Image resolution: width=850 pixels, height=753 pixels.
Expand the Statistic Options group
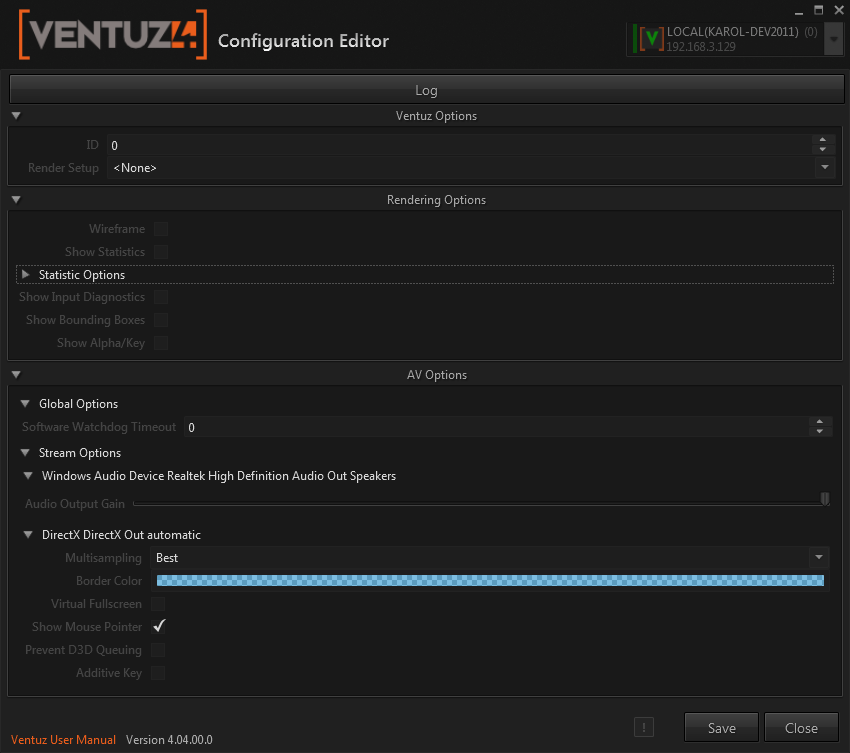coord(26,275)
